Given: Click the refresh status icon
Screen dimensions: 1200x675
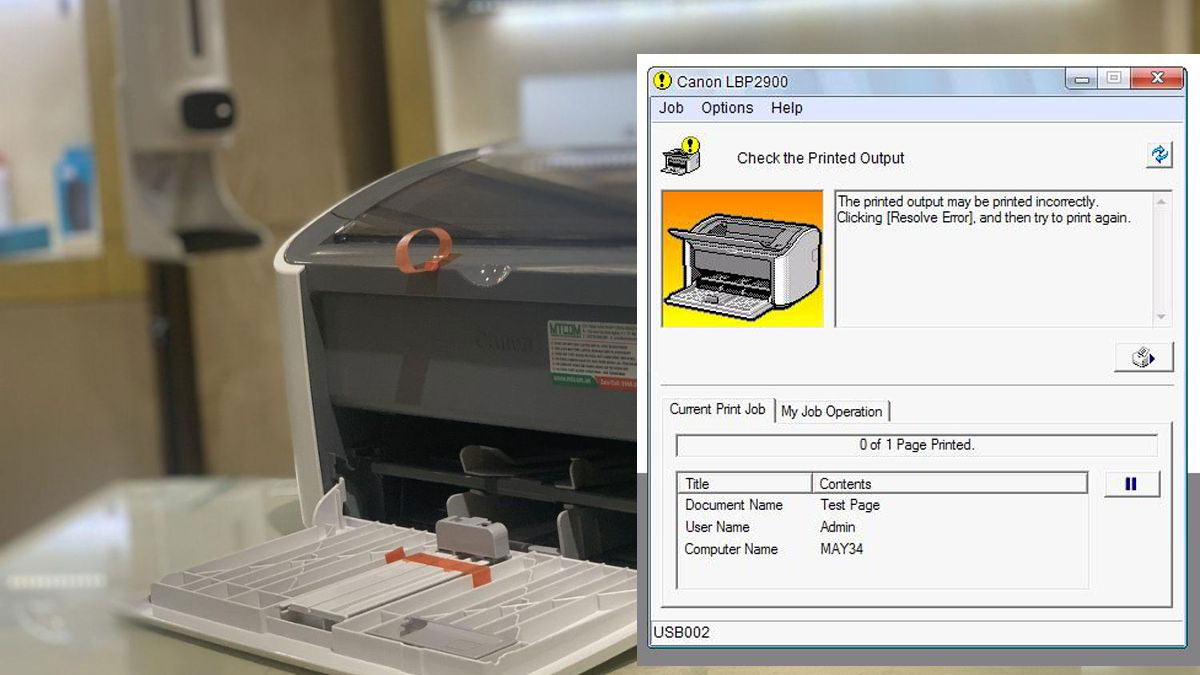Looking at the screenshot, I should pyautogui.click(x=1159, y=154).
